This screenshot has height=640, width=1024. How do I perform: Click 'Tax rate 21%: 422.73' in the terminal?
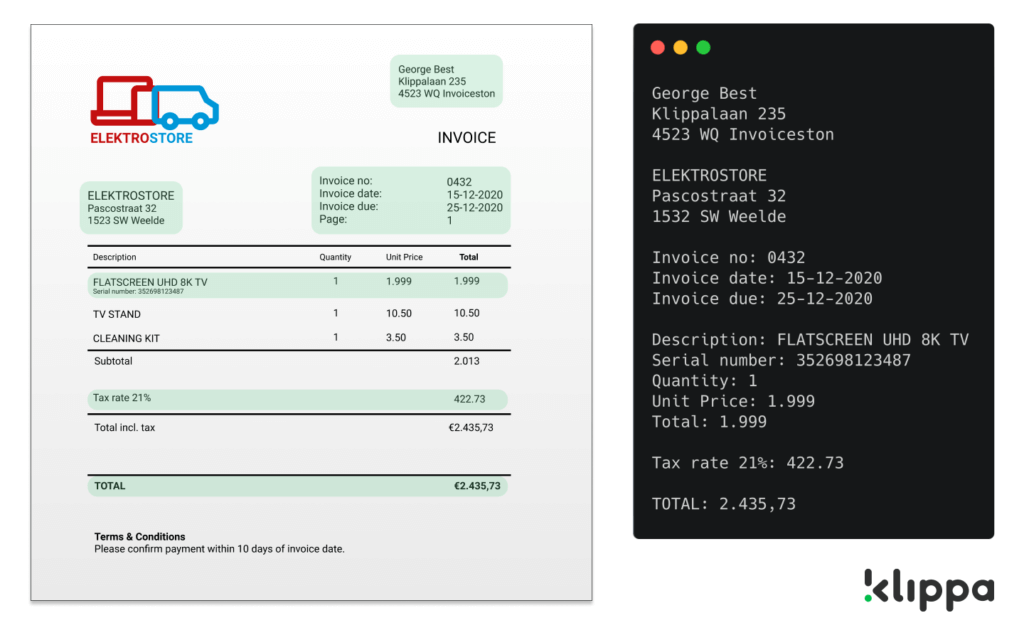[747, 463]
